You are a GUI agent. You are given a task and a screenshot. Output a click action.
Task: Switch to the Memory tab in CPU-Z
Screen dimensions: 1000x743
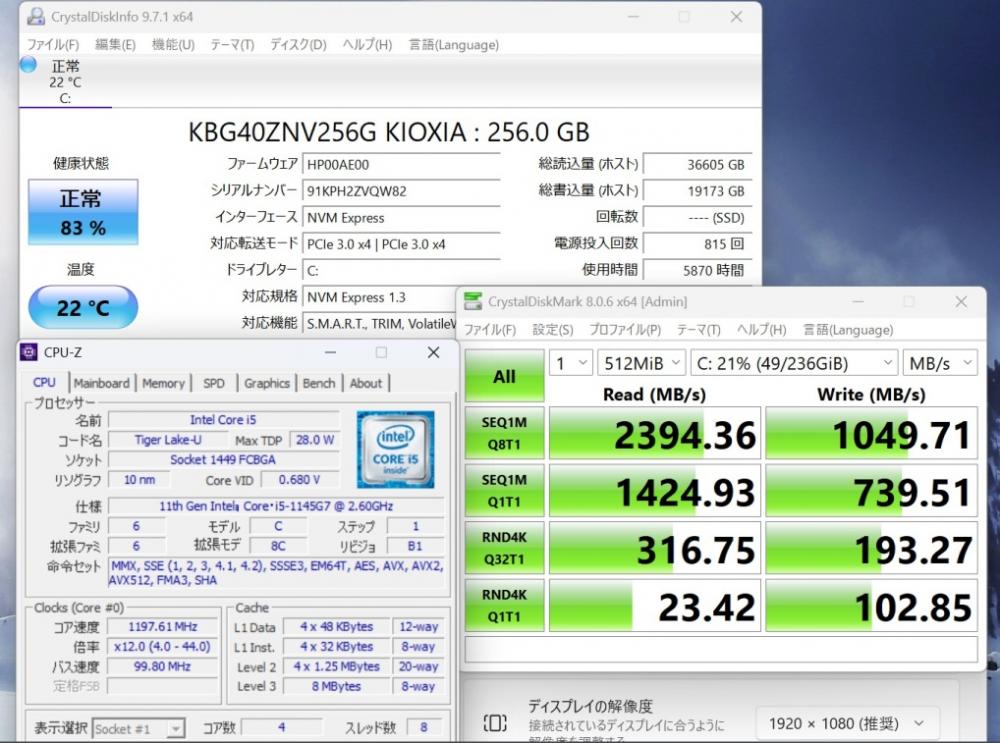tap(163, 383)
